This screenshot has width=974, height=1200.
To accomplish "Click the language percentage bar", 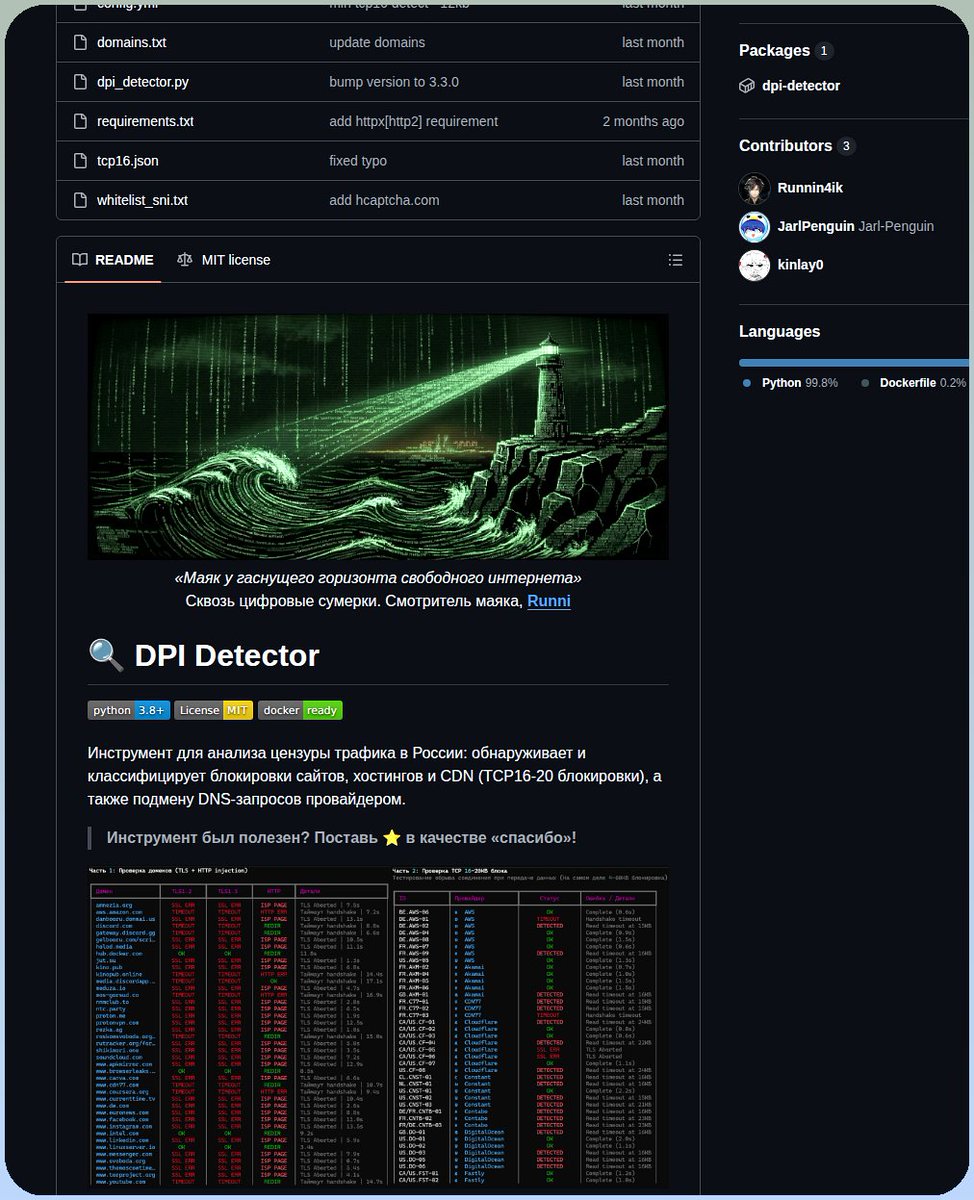I will click(x=854, y=363).
